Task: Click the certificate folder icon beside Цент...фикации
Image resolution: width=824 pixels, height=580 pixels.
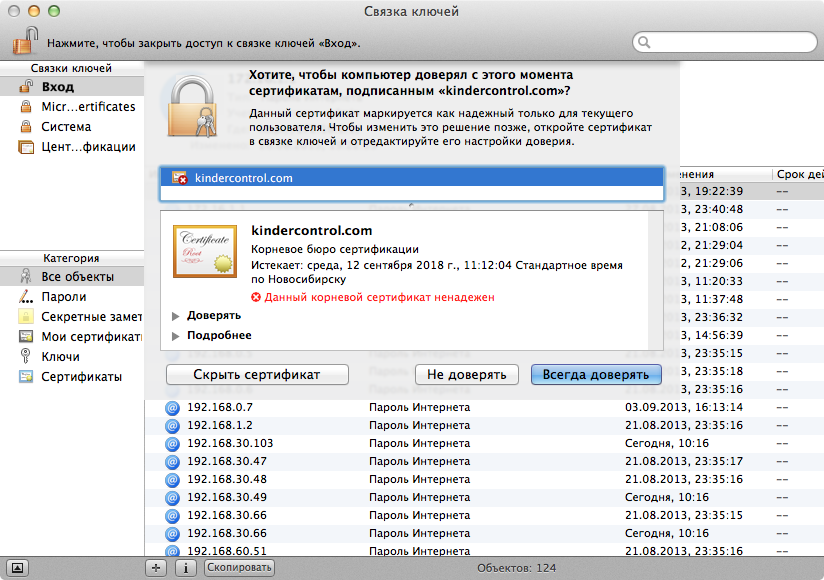Action: 26,147
